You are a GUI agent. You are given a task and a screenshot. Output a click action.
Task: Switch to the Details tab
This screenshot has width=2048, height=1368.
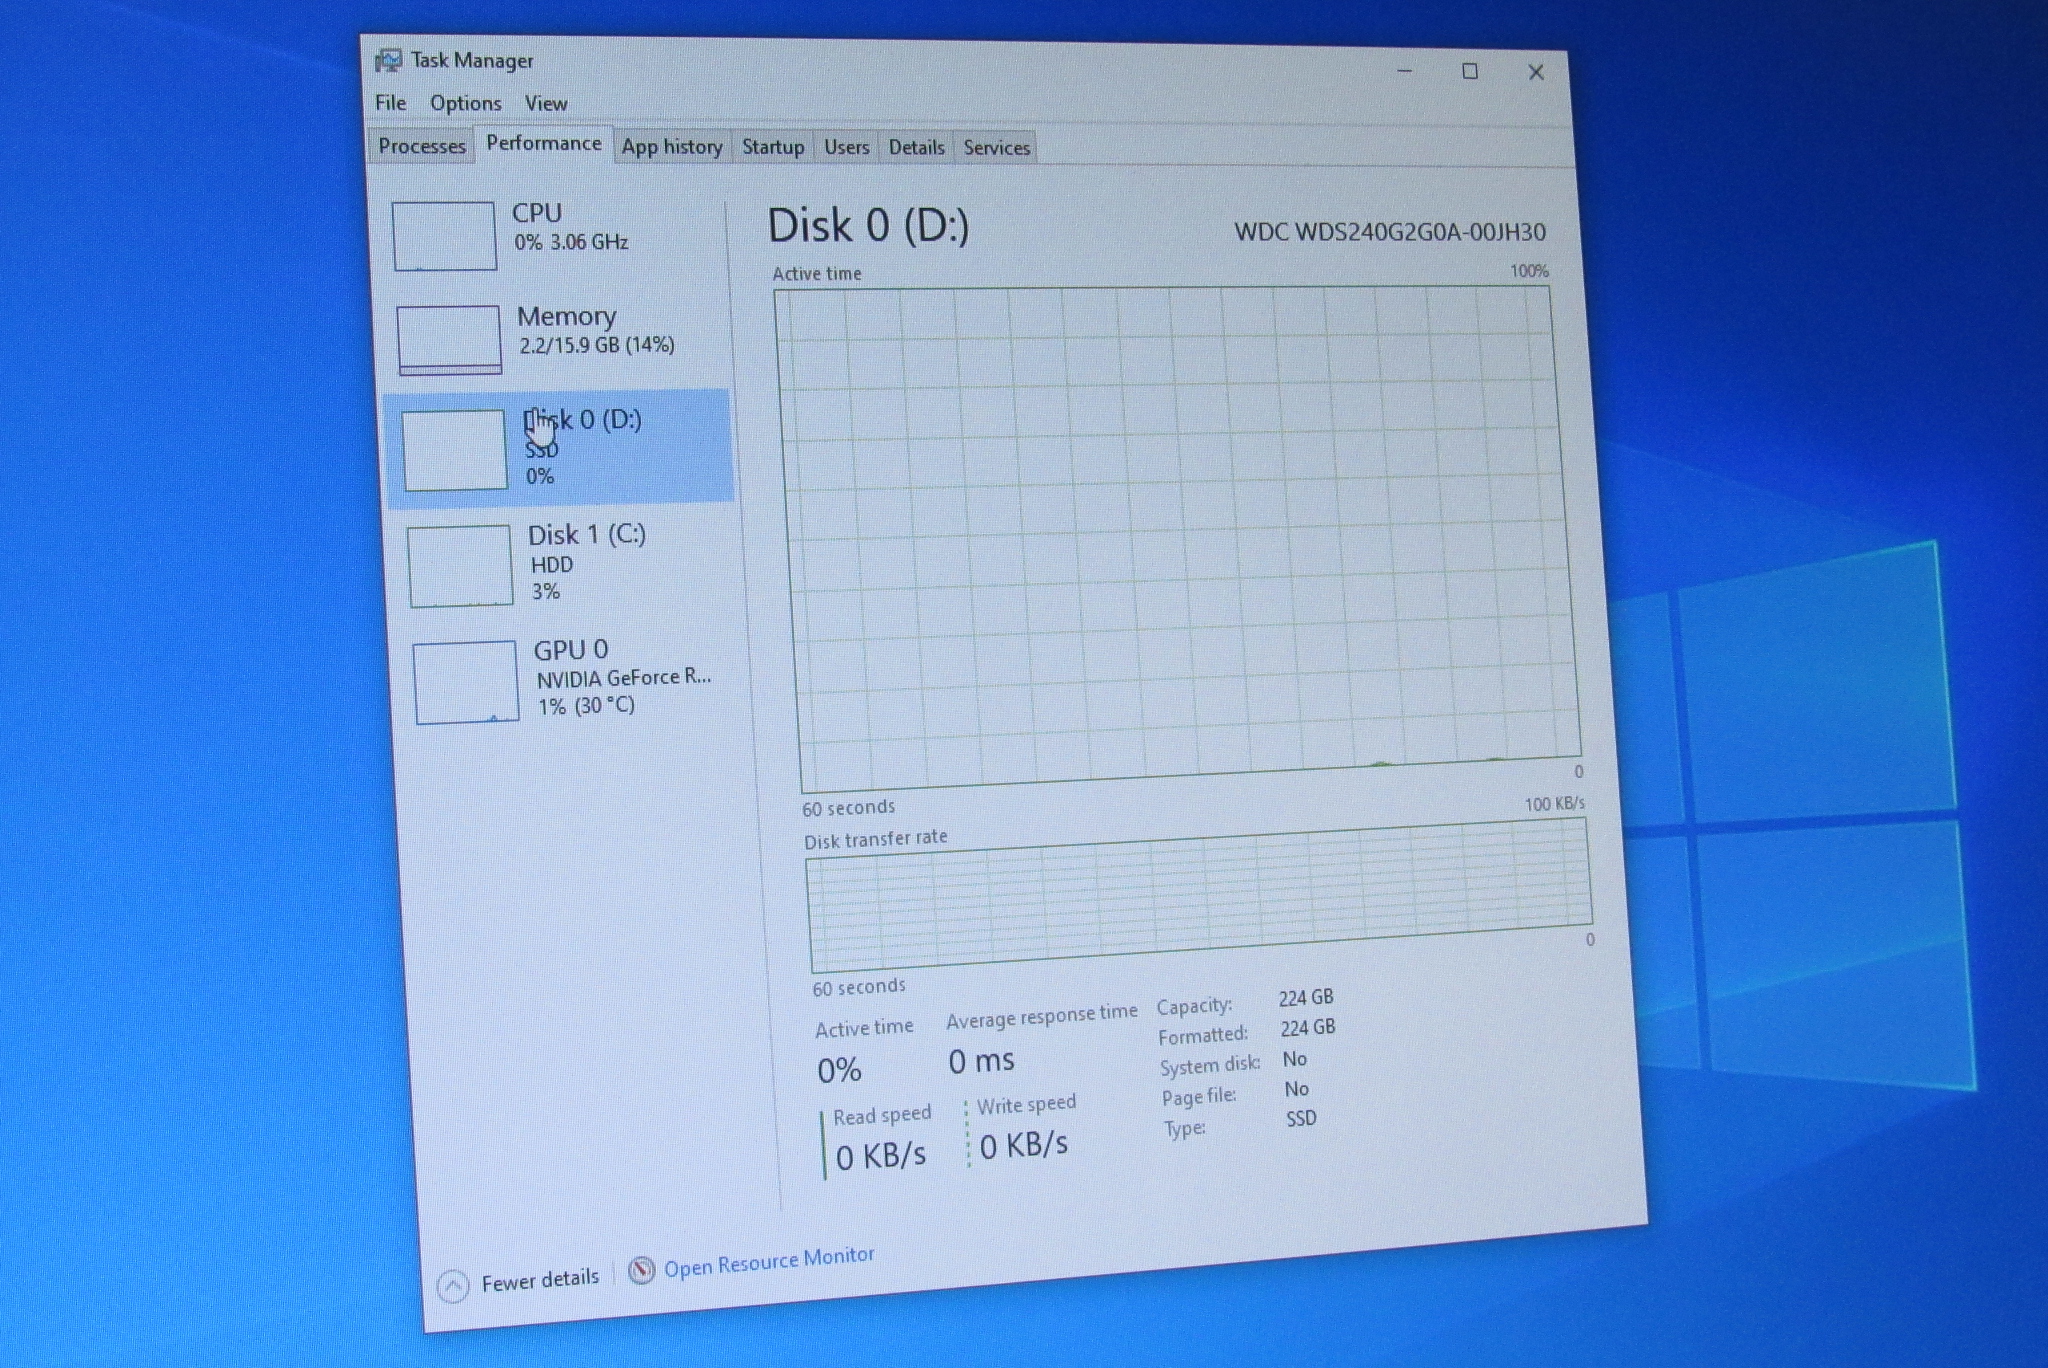pos(916,147)
